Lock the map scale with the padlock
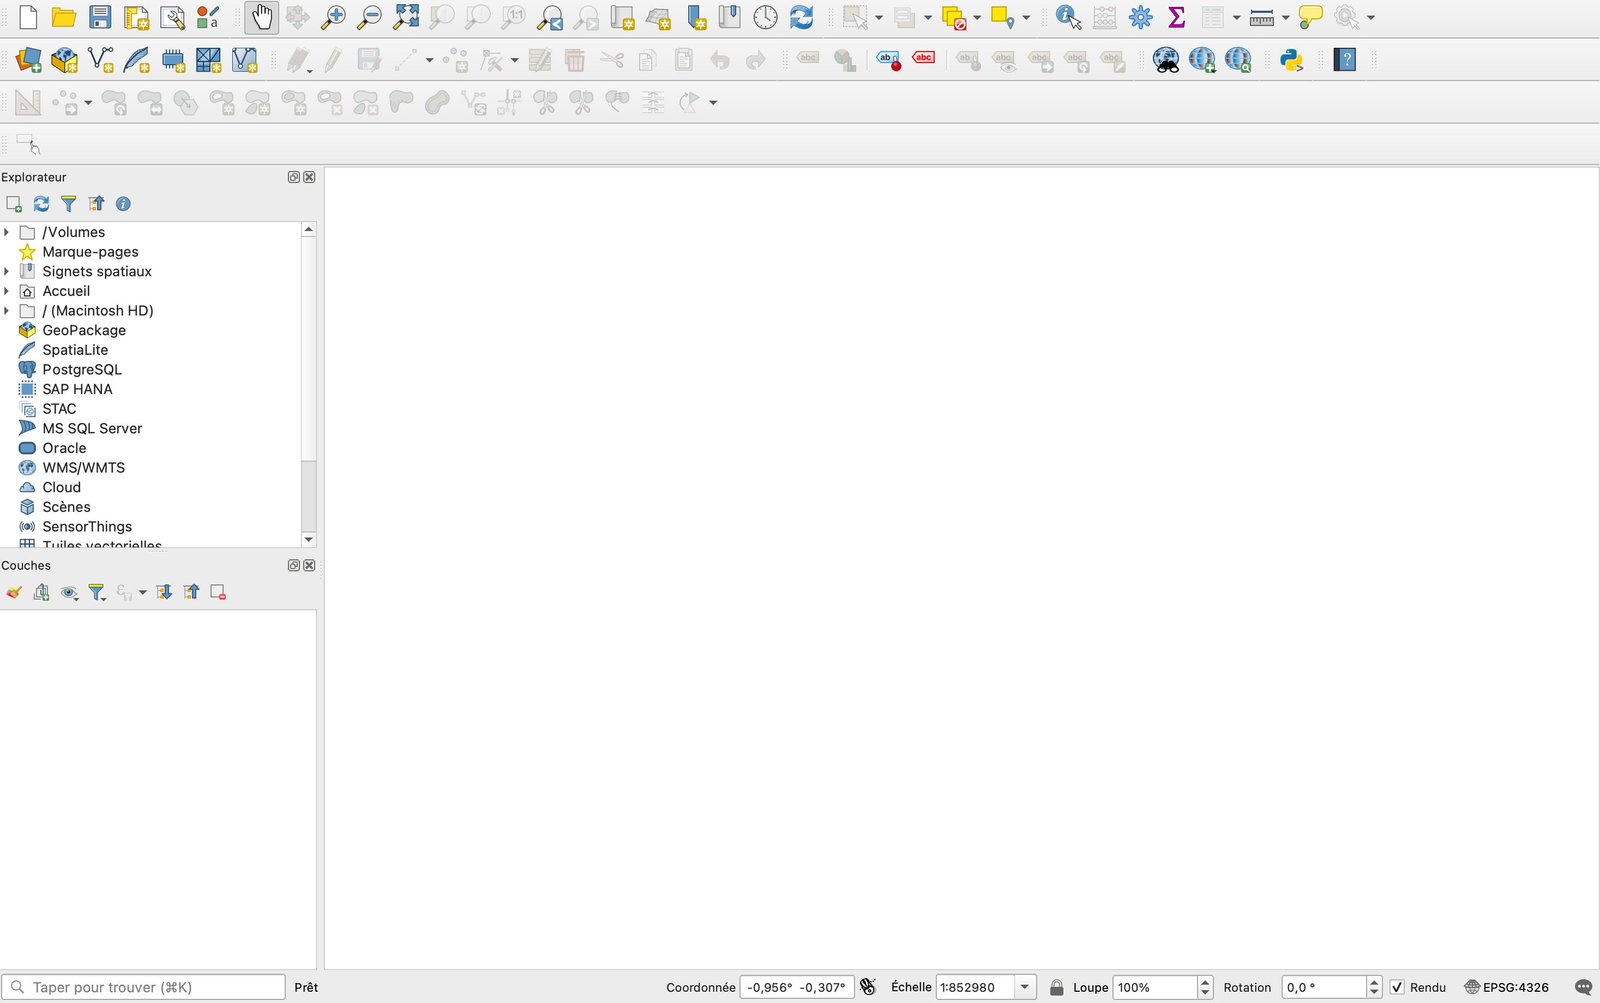This screenshot has height=1003, width=1600. (1056, 987)
